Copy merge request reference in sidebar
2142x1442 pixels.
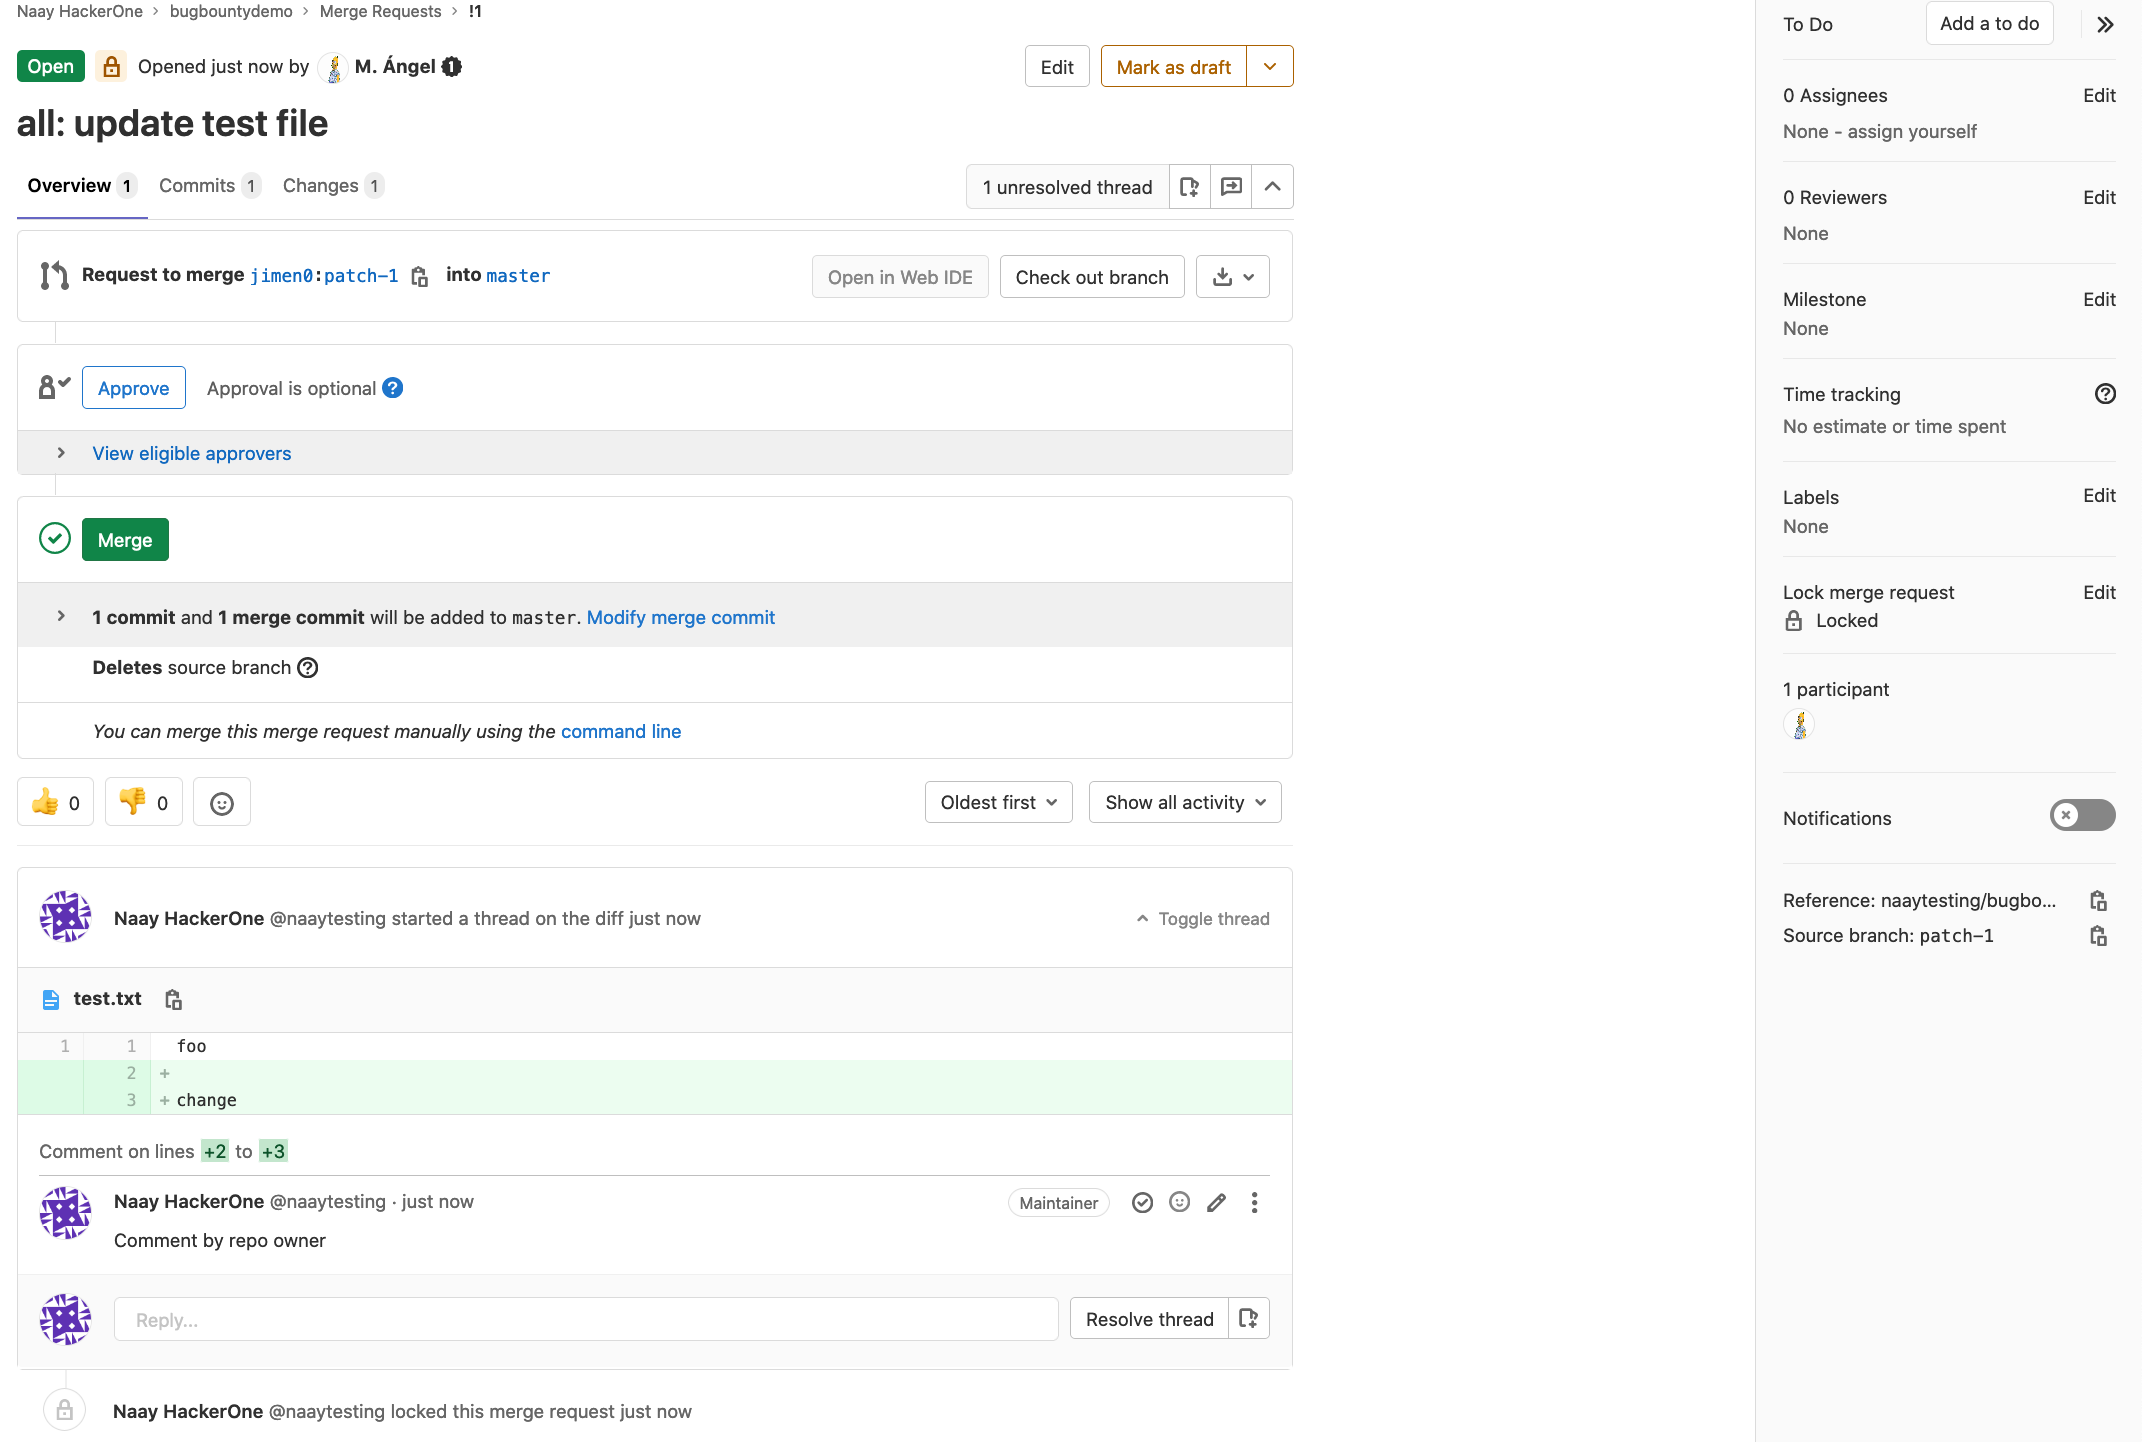pyautogui.click(x=2098, y=901)
